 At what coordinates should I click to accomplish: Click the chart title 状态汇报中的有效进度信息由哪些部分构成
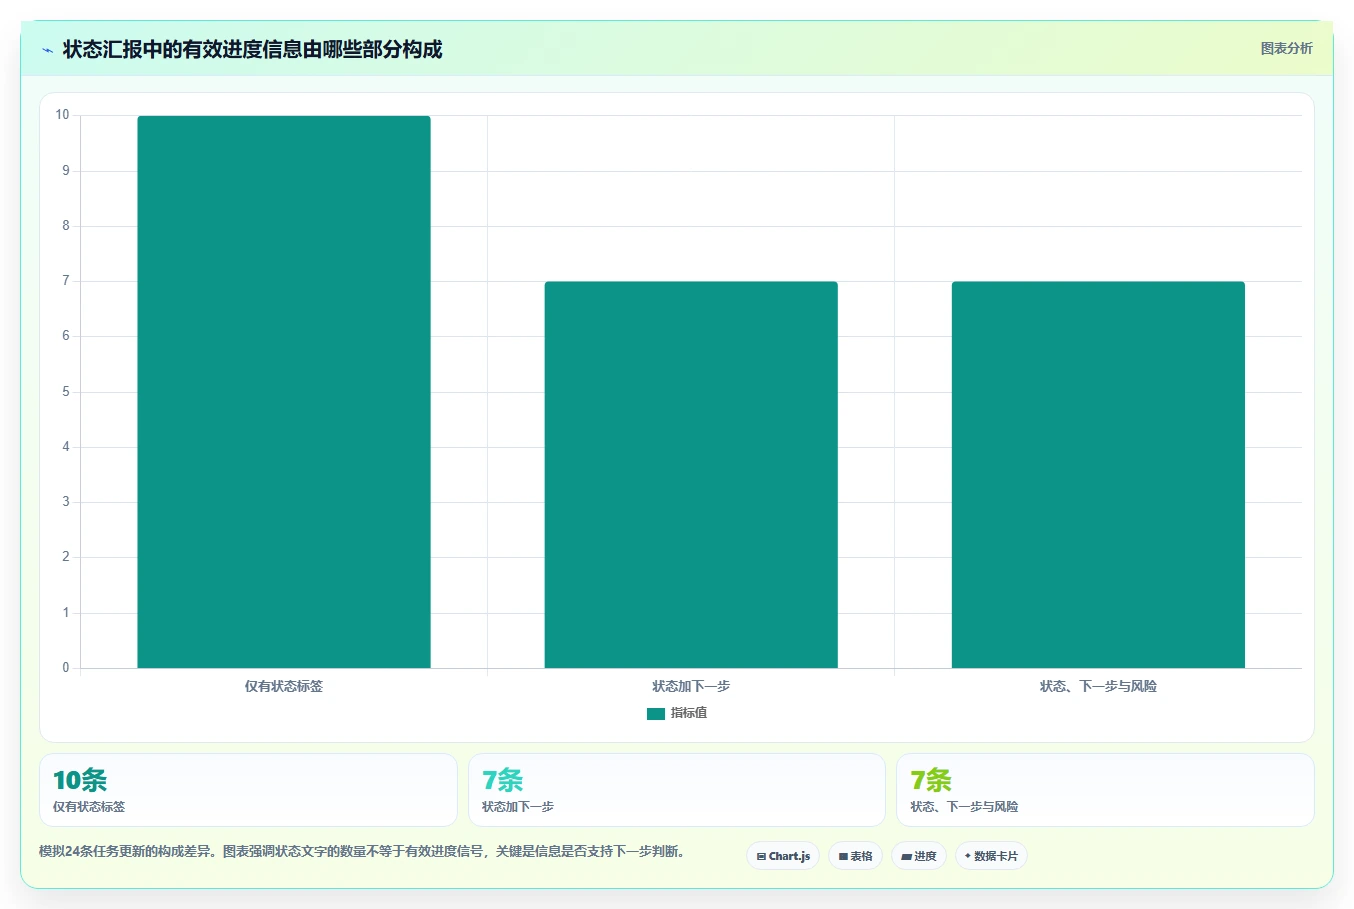coord(252,49)
